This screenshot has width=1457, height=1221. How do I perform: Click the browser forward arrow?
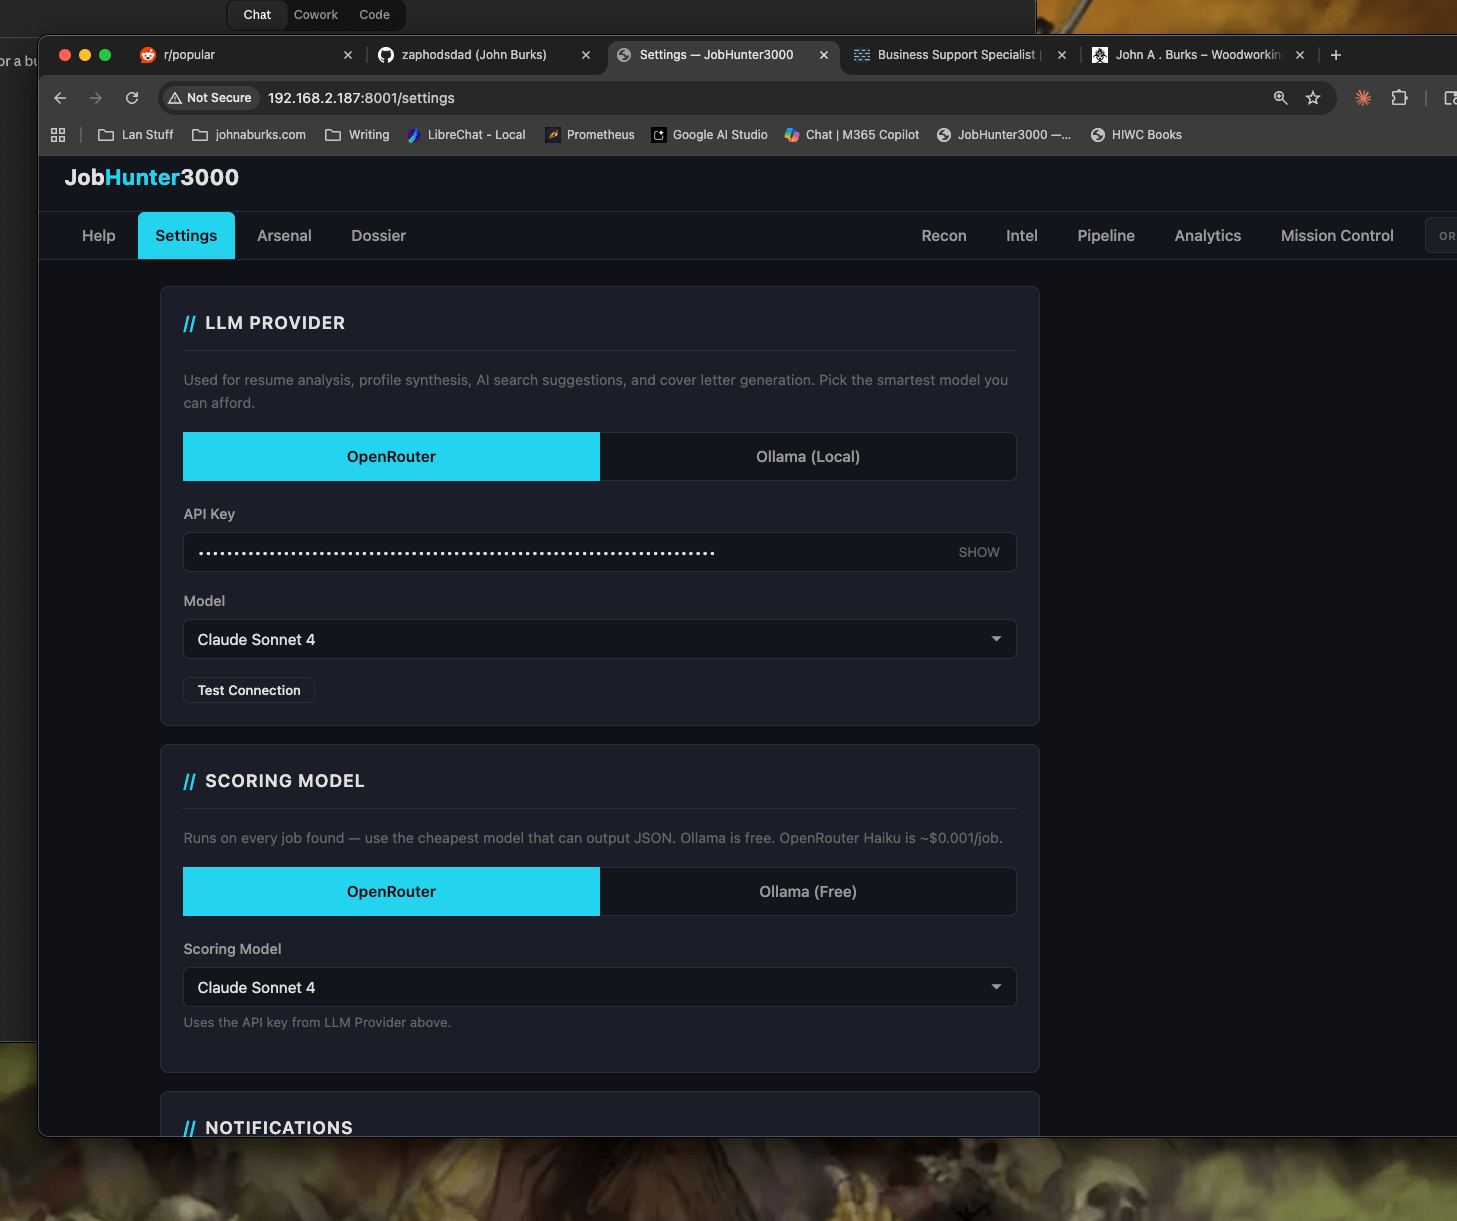96,98
